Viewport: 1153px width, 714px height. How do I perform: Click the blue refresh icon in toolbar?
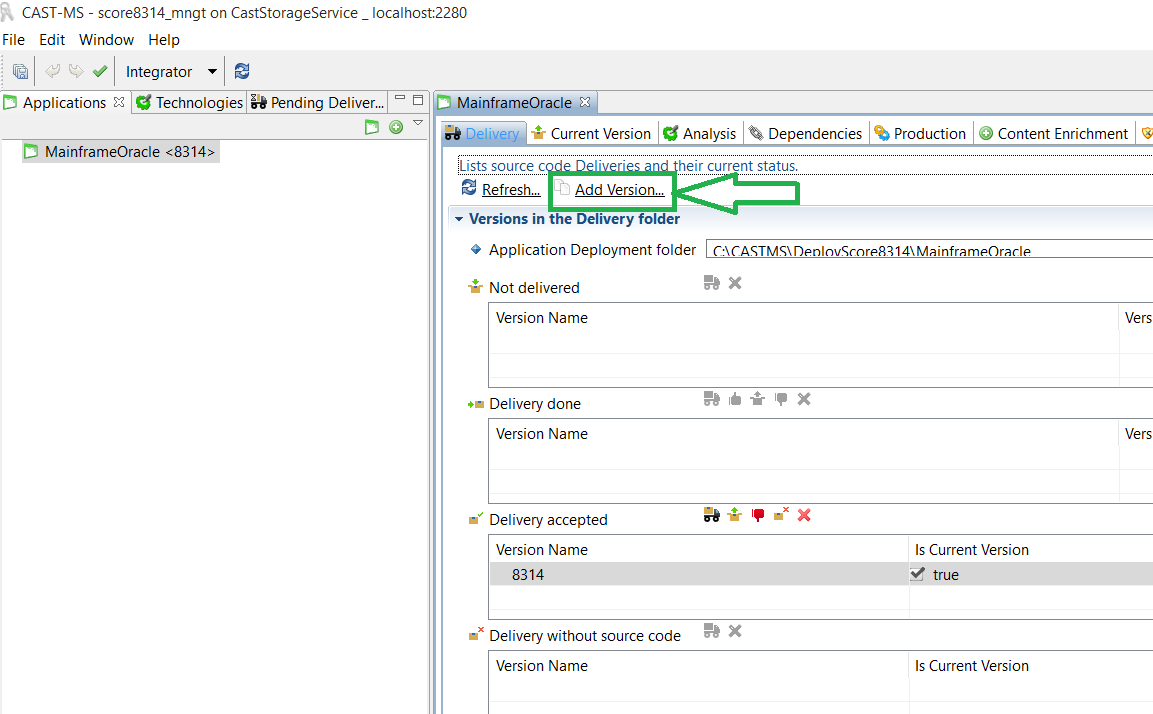[x=242, y=72]
